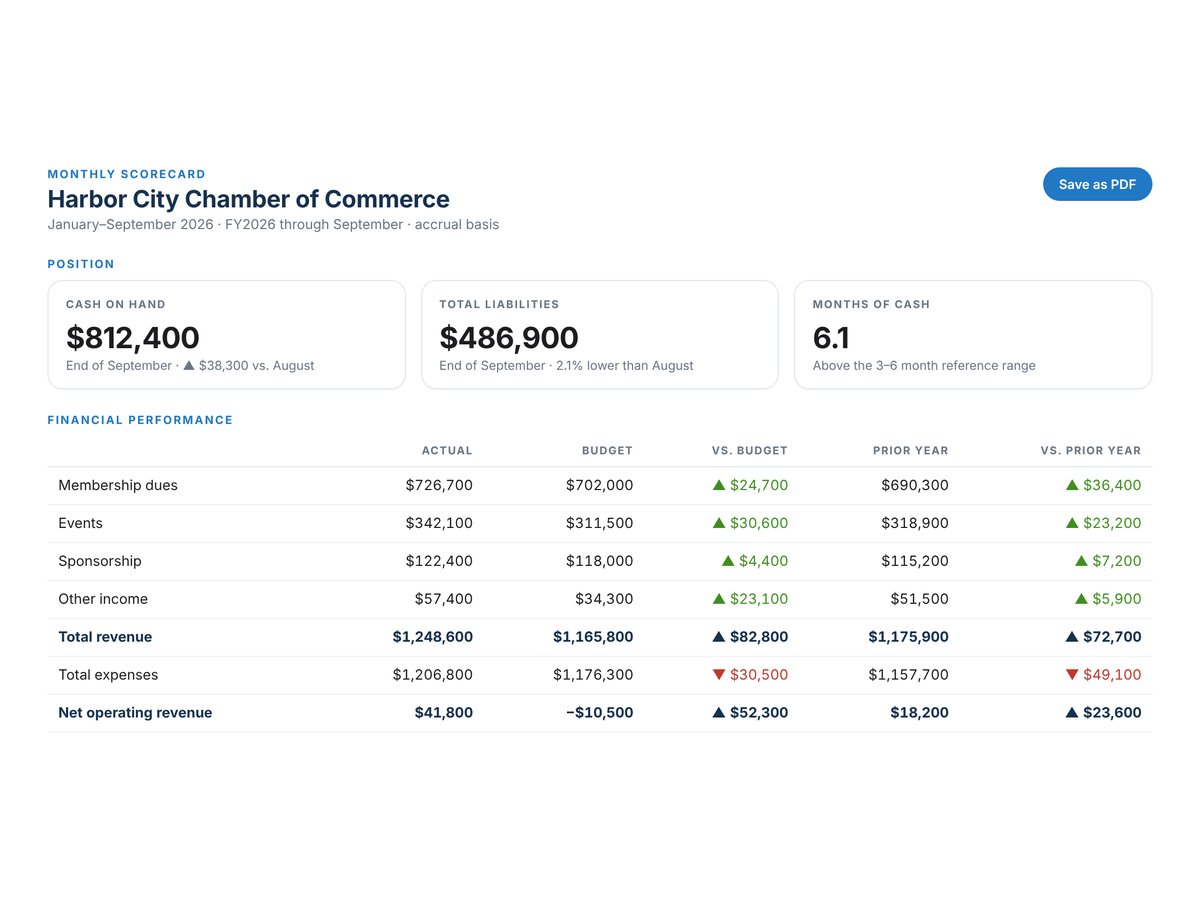Click the up triangle beside $23,100
This screenshot has width=1200, height=900.
(x=719, y=599)
